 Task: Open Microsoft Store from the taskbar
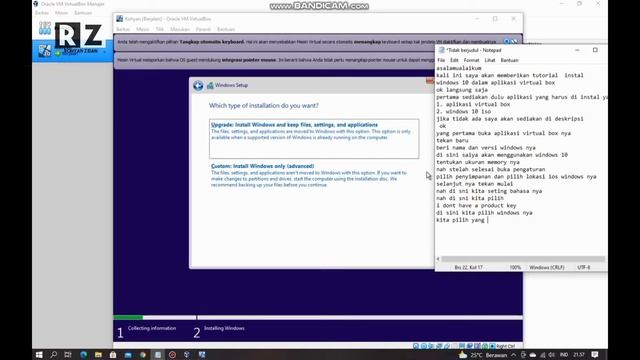113,355
